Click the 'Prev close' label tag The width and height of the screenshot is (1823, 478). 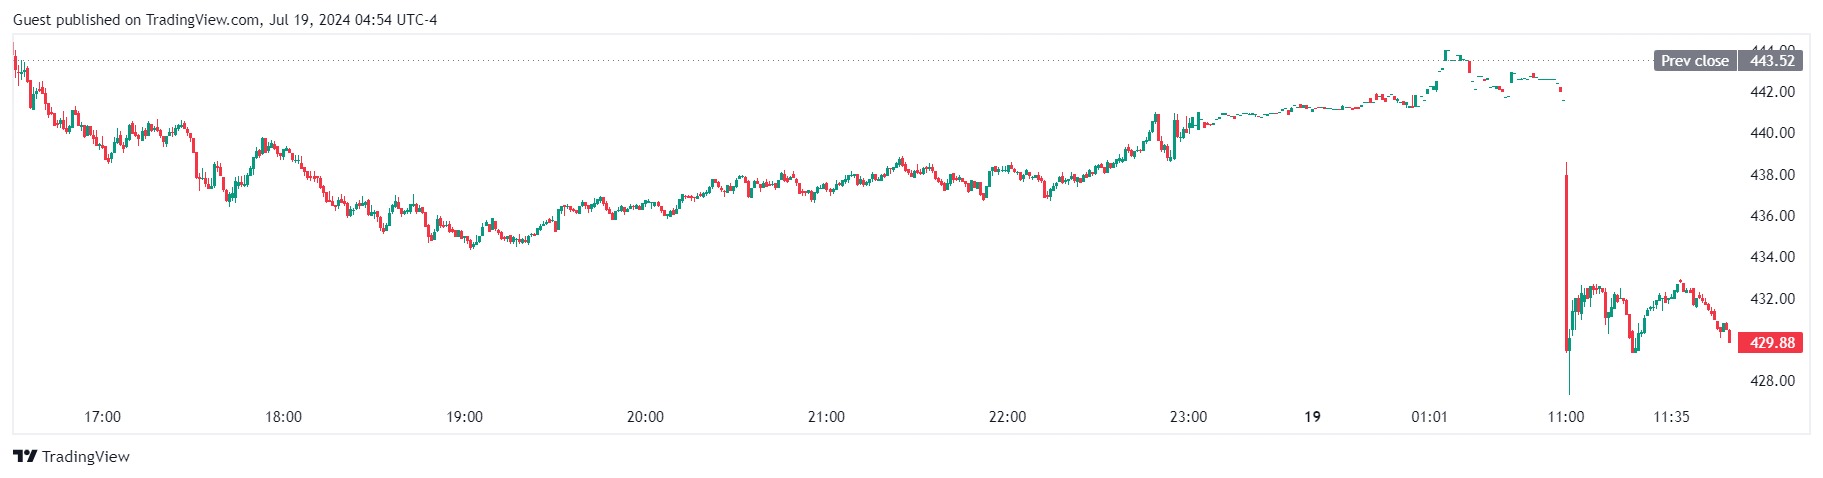1694,61
